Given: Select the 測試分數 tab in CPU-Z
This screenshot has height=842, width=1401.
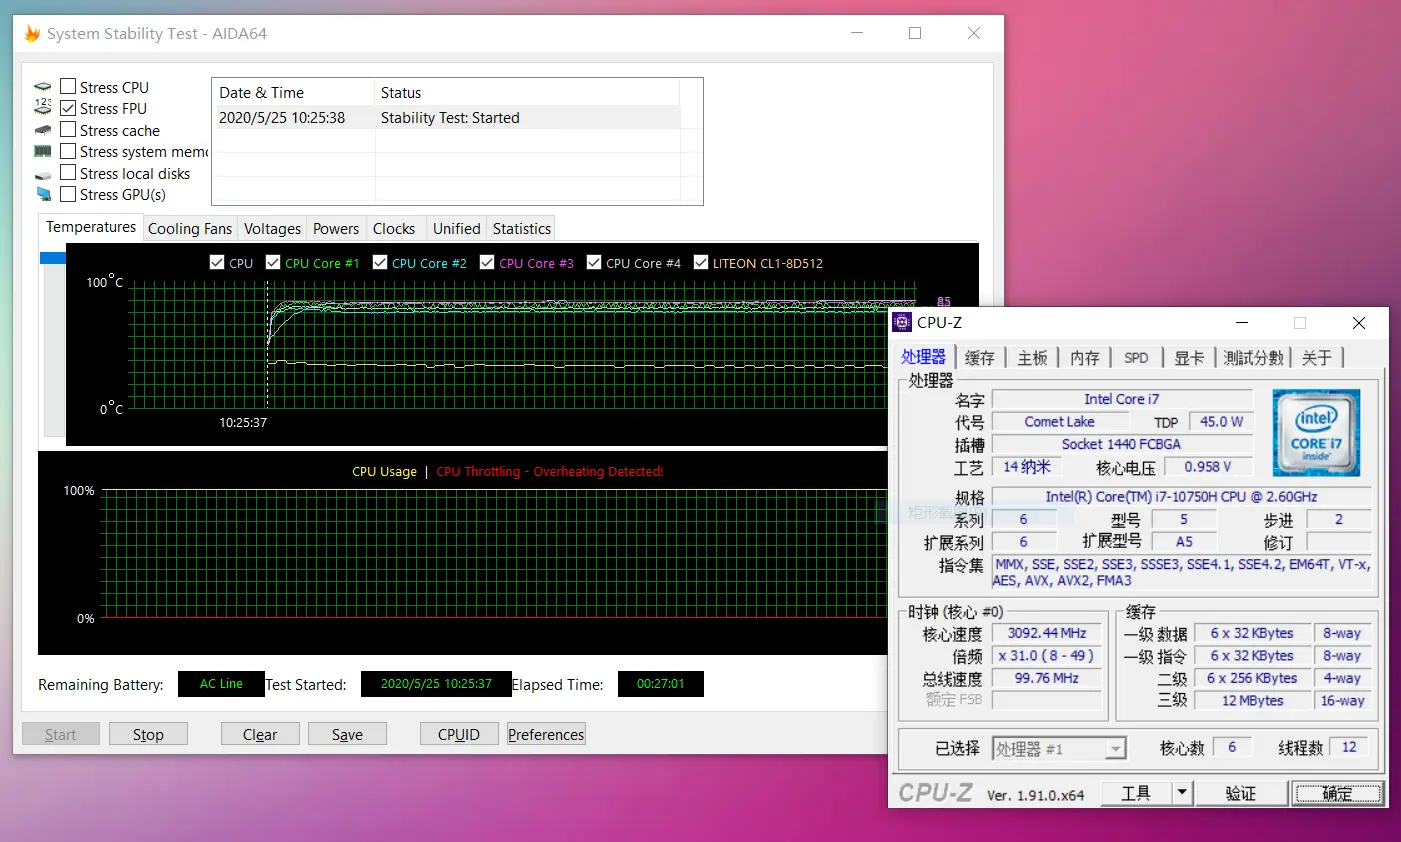Looking at the screenshot, I should point(1253,358).
